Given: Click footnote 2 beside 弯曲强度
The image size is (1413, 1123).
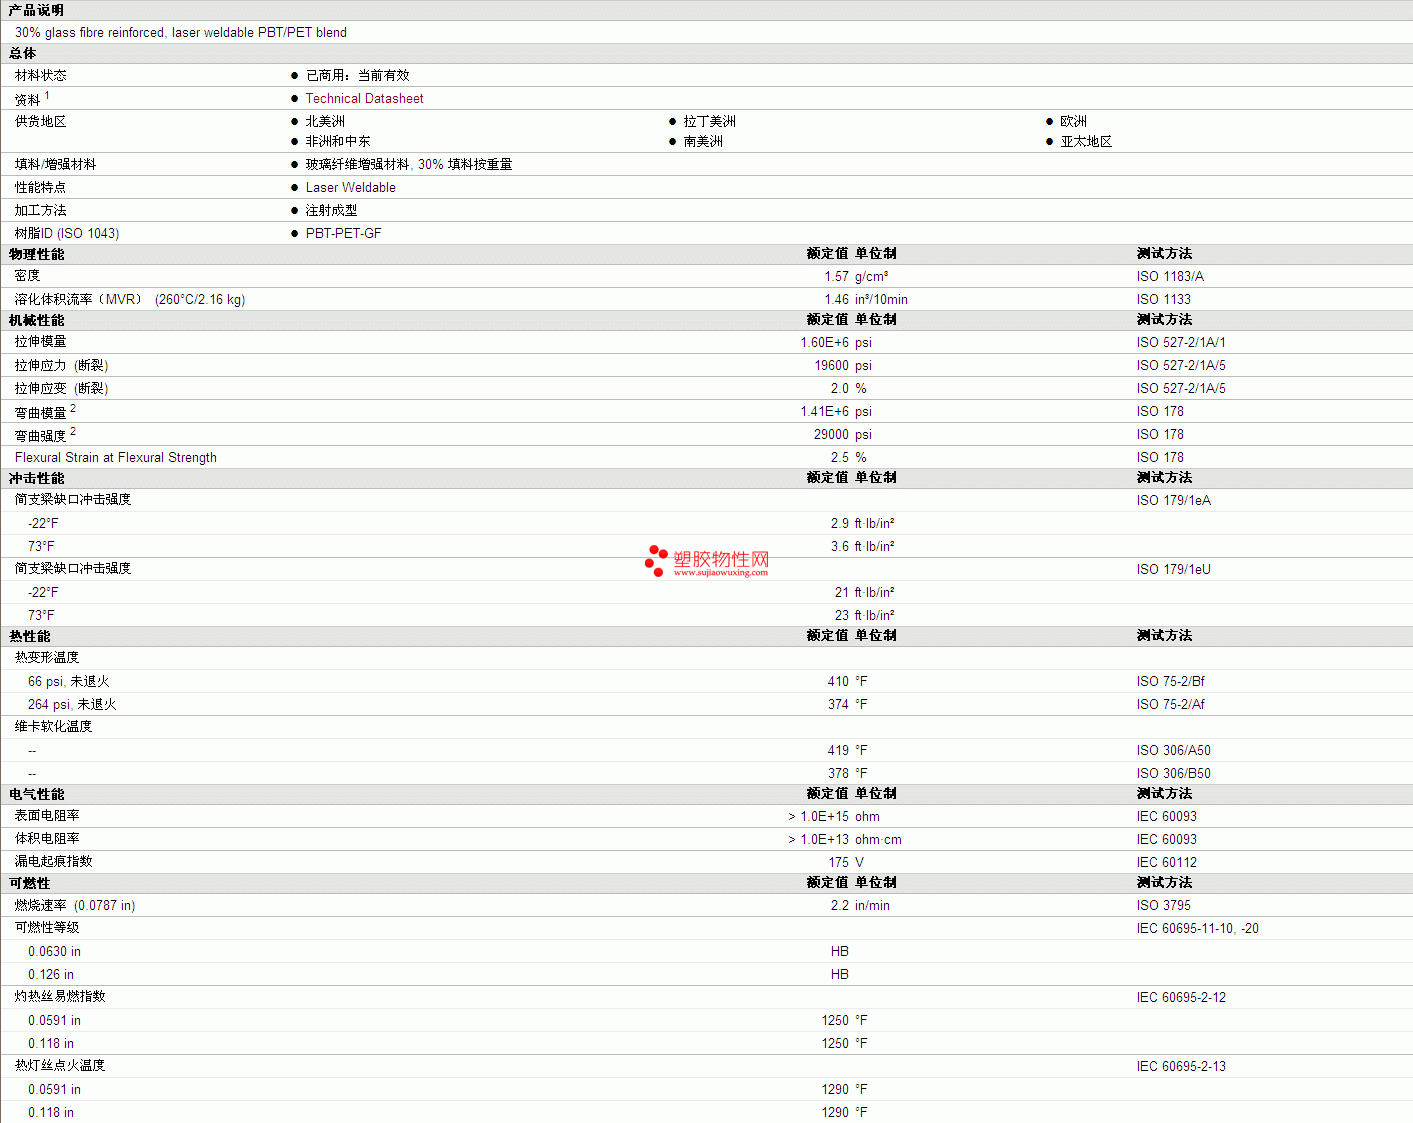Looking at the screenshot, I should pos(73,432).
